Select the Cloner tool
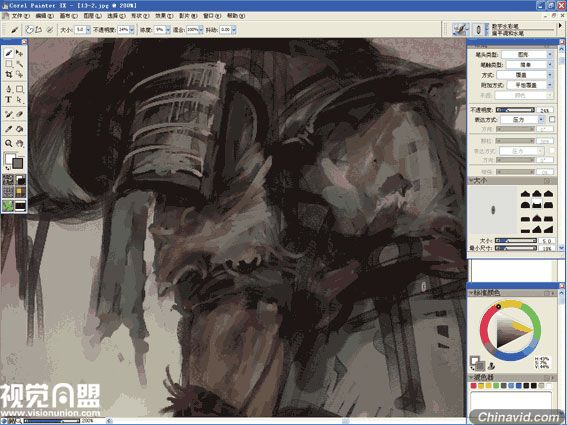 tap(9, 114)
